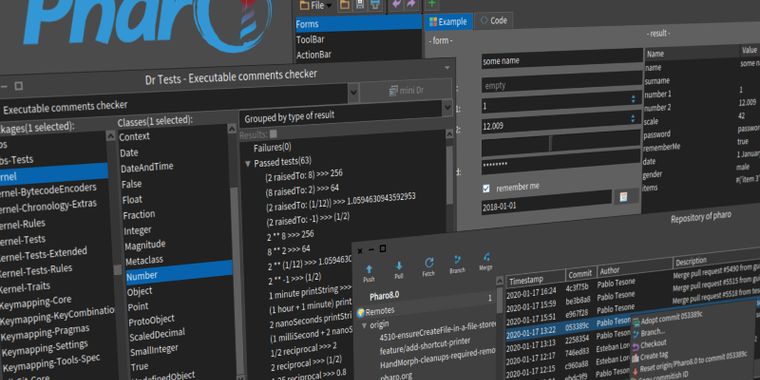Open the calendar picker beside 2018-01-01
Image resolution: width=760 pixels, height=380 pixels.
[624, 196]
